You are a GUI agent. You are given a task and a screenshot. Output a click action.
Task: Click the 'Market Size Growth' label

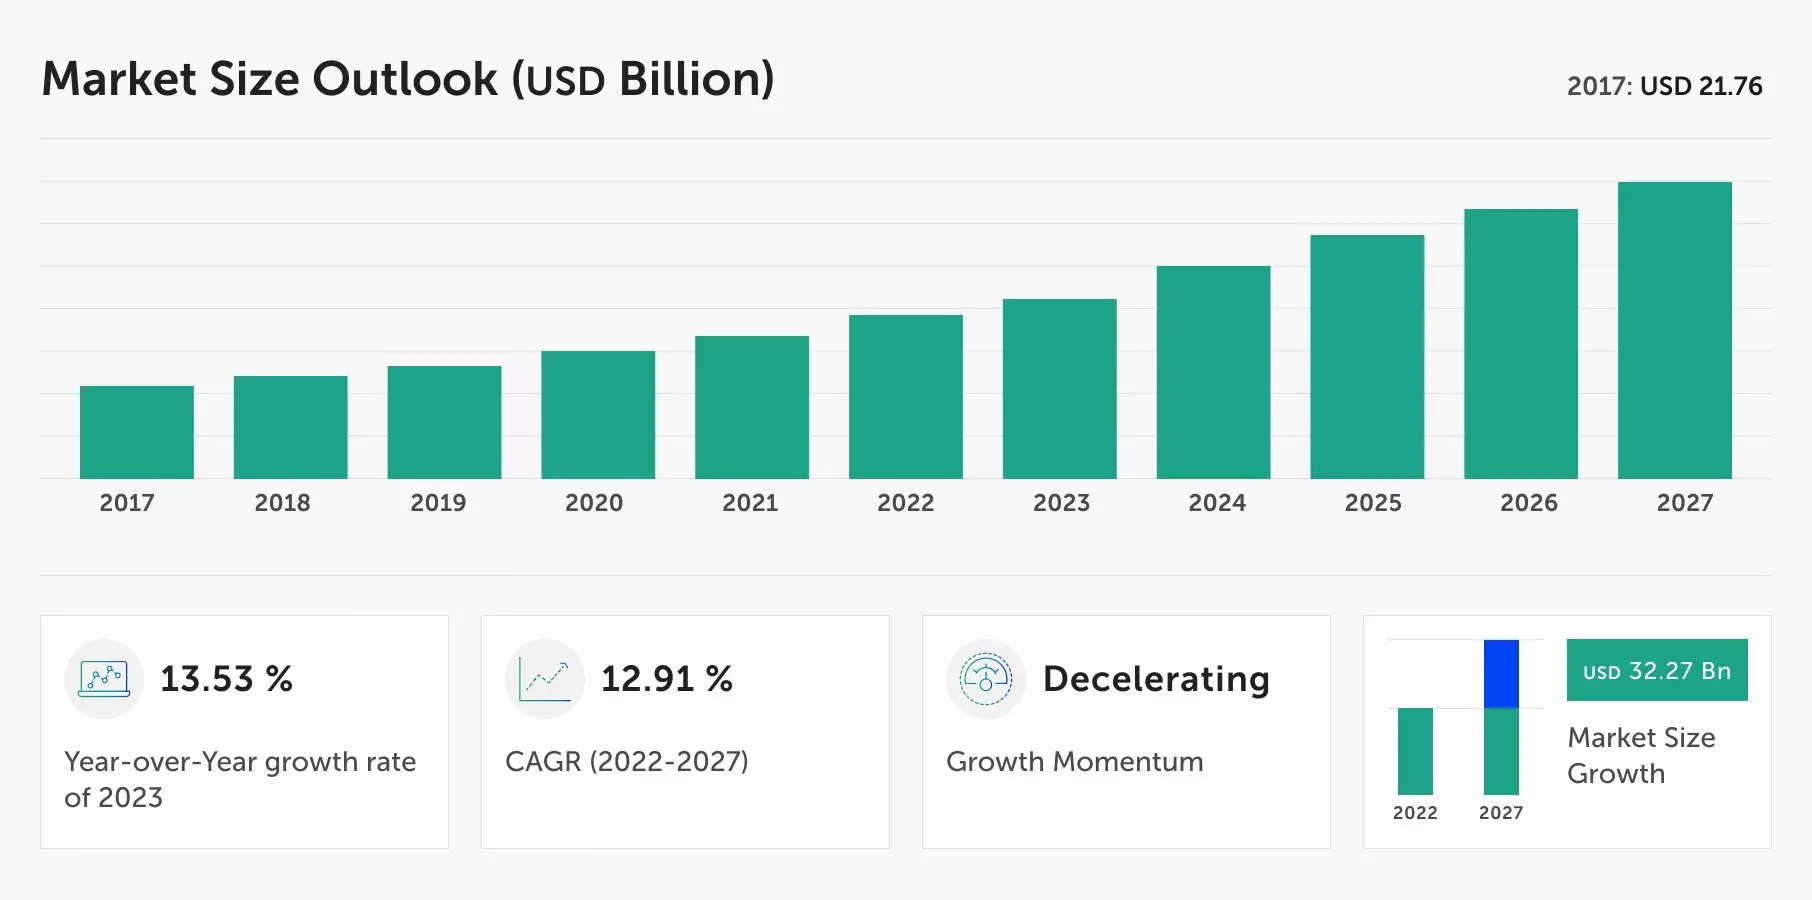(x=1641, y=755)
